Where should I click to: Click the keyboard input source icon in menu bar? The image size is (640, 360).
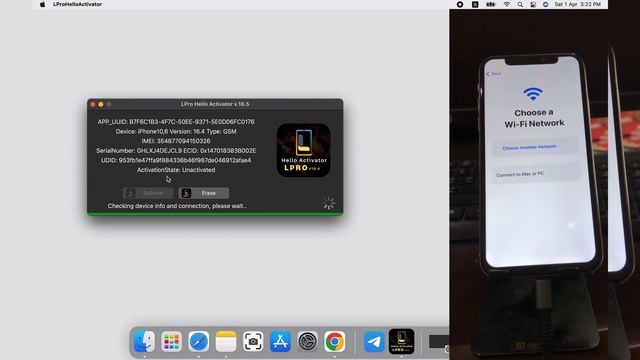[475, 4]
